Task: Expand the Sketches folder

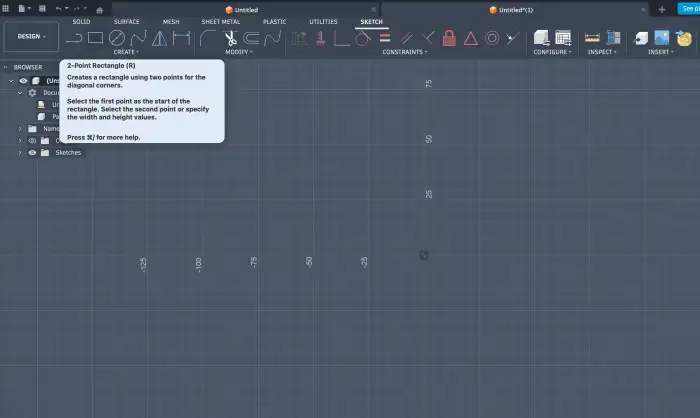Action: pos(20,153)
